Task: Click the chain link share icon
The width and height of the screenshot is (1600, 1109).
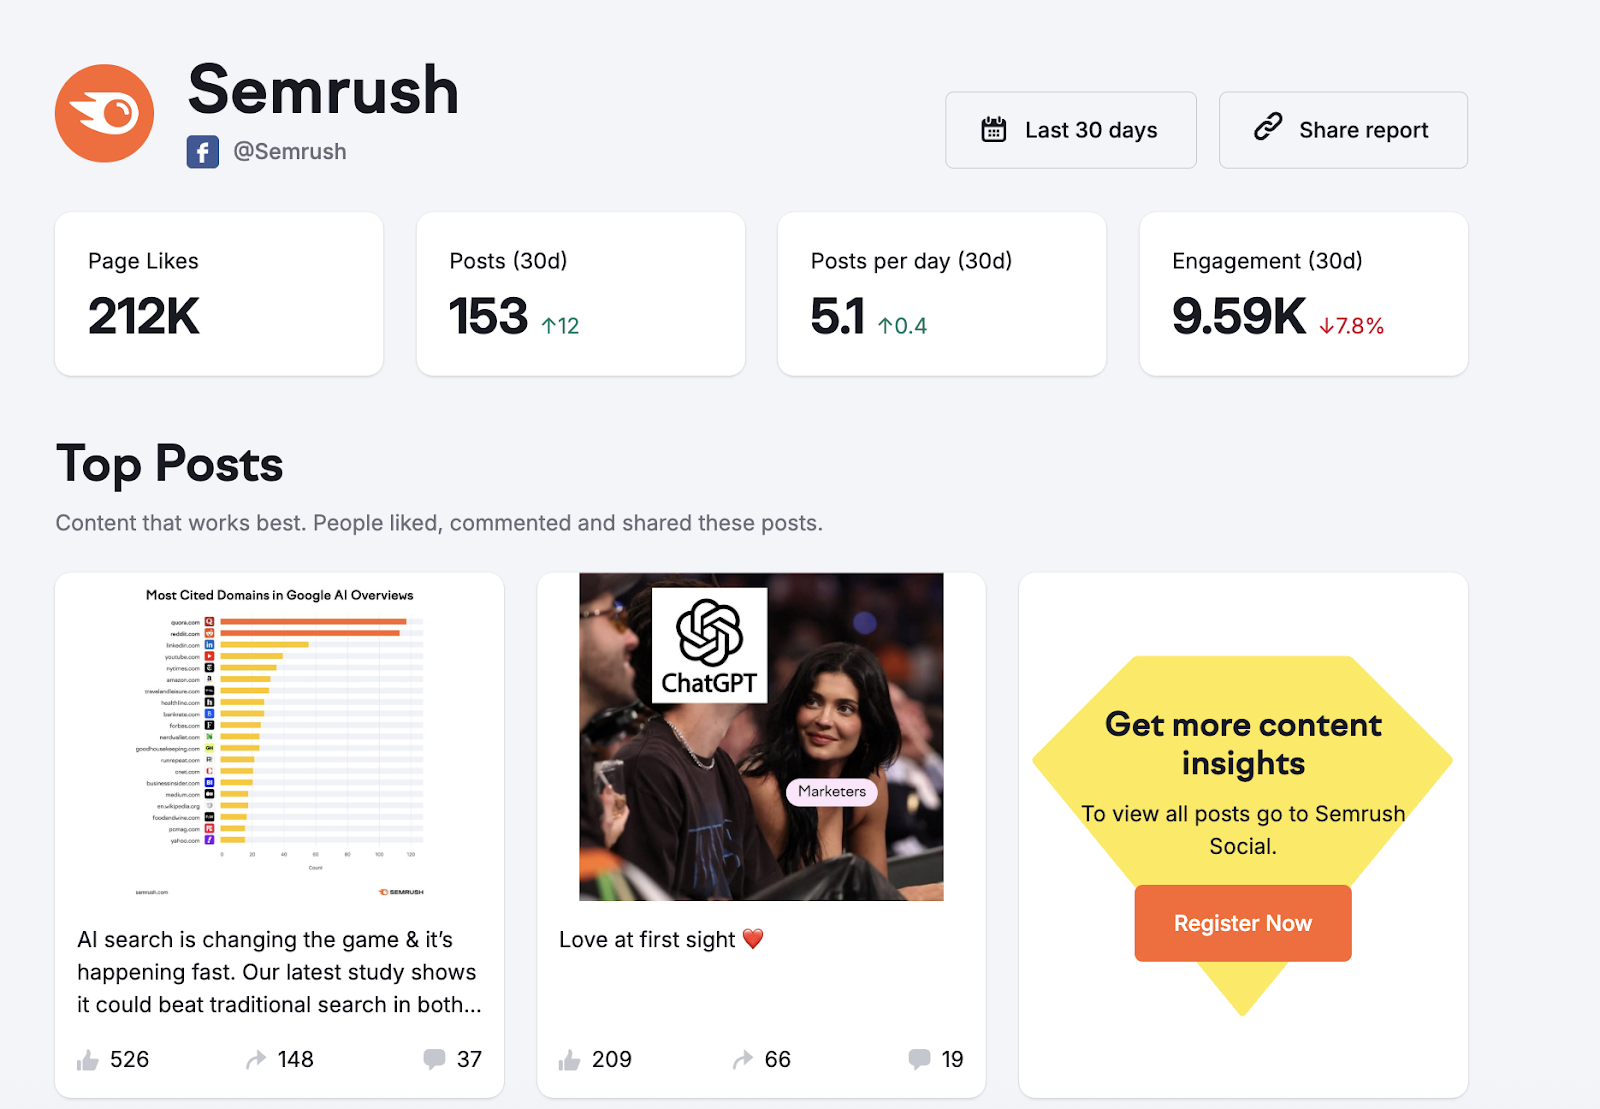Action: click(1268, 128)
